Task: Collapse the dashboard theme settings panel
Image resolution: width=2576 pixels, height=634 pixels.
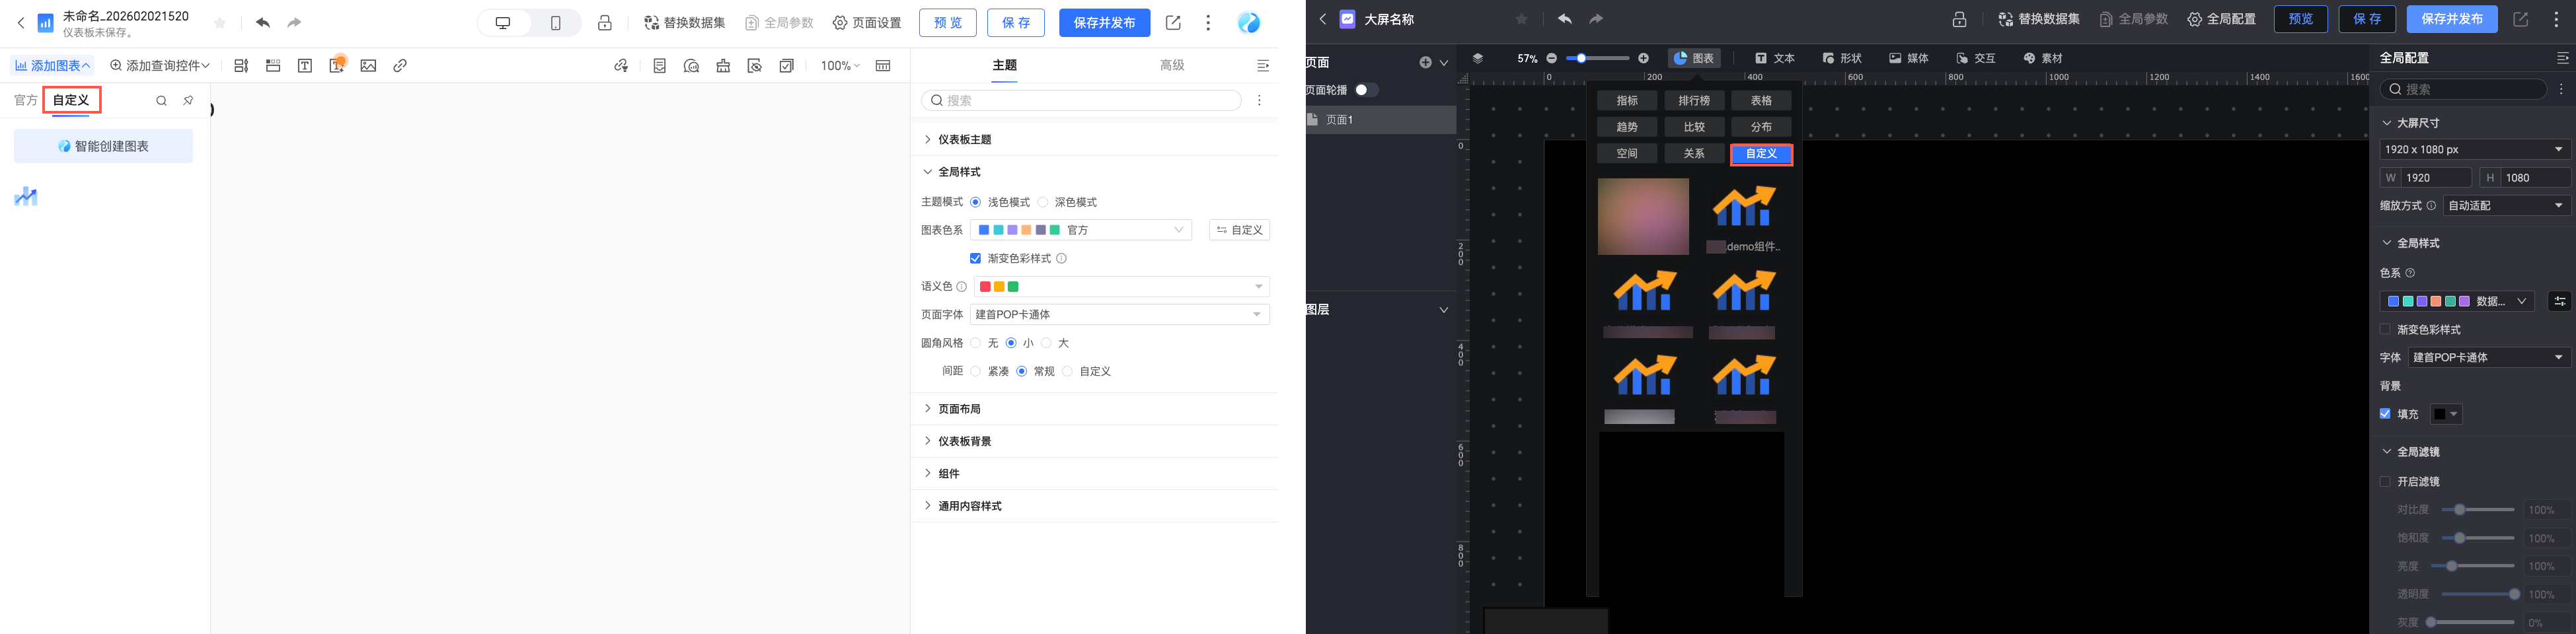Action: (1263, 66)
